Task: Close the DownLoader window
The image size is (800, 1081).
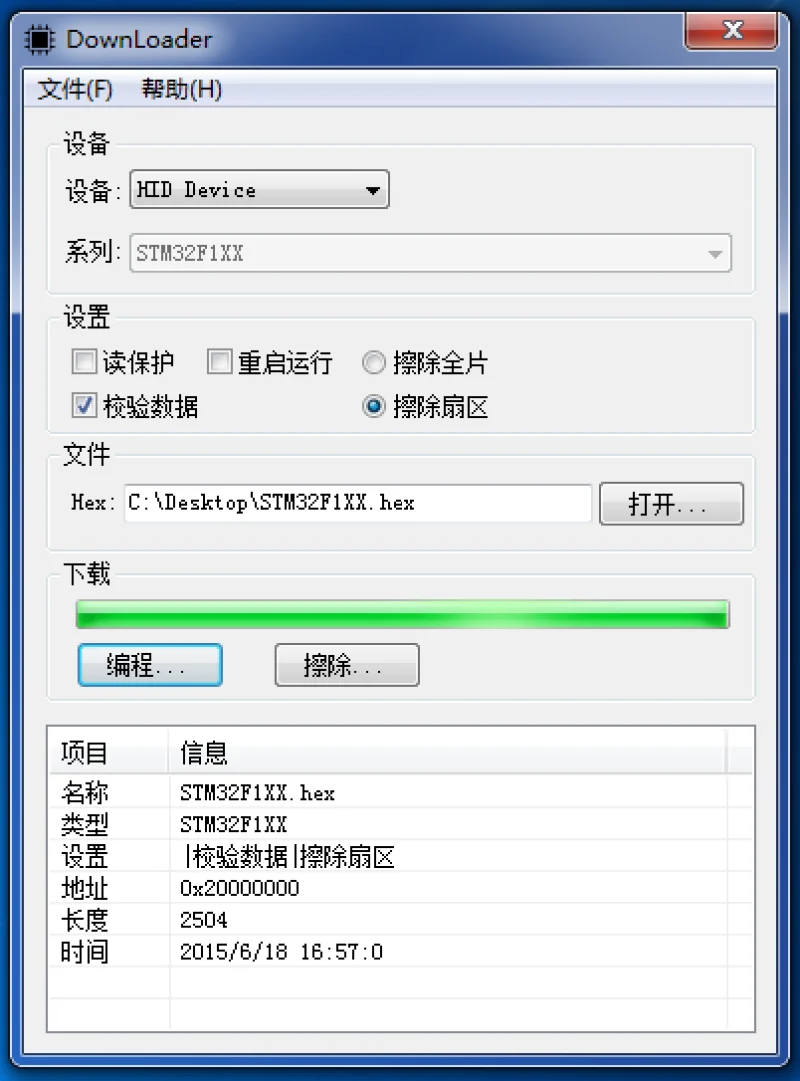Action: click(x=731, y=30)
